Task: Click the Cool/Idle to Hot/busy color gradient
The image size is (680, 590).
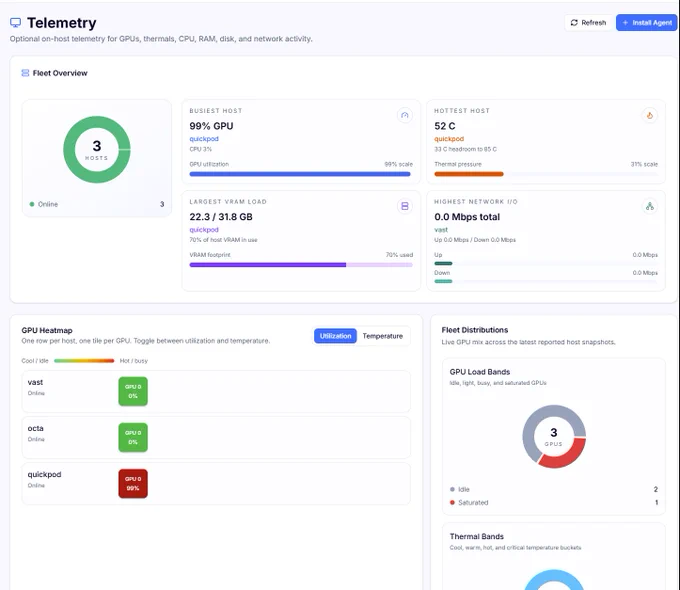Action: pos(84,361)
